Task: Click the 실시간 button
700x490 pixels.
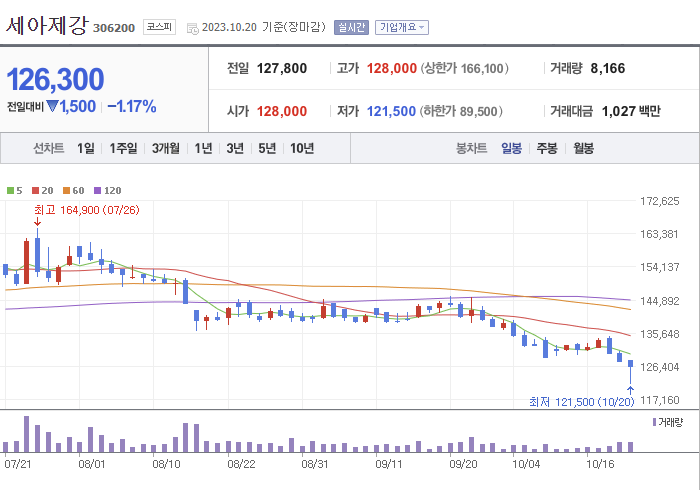Action: pyautogui.click(x=351, y=27)
